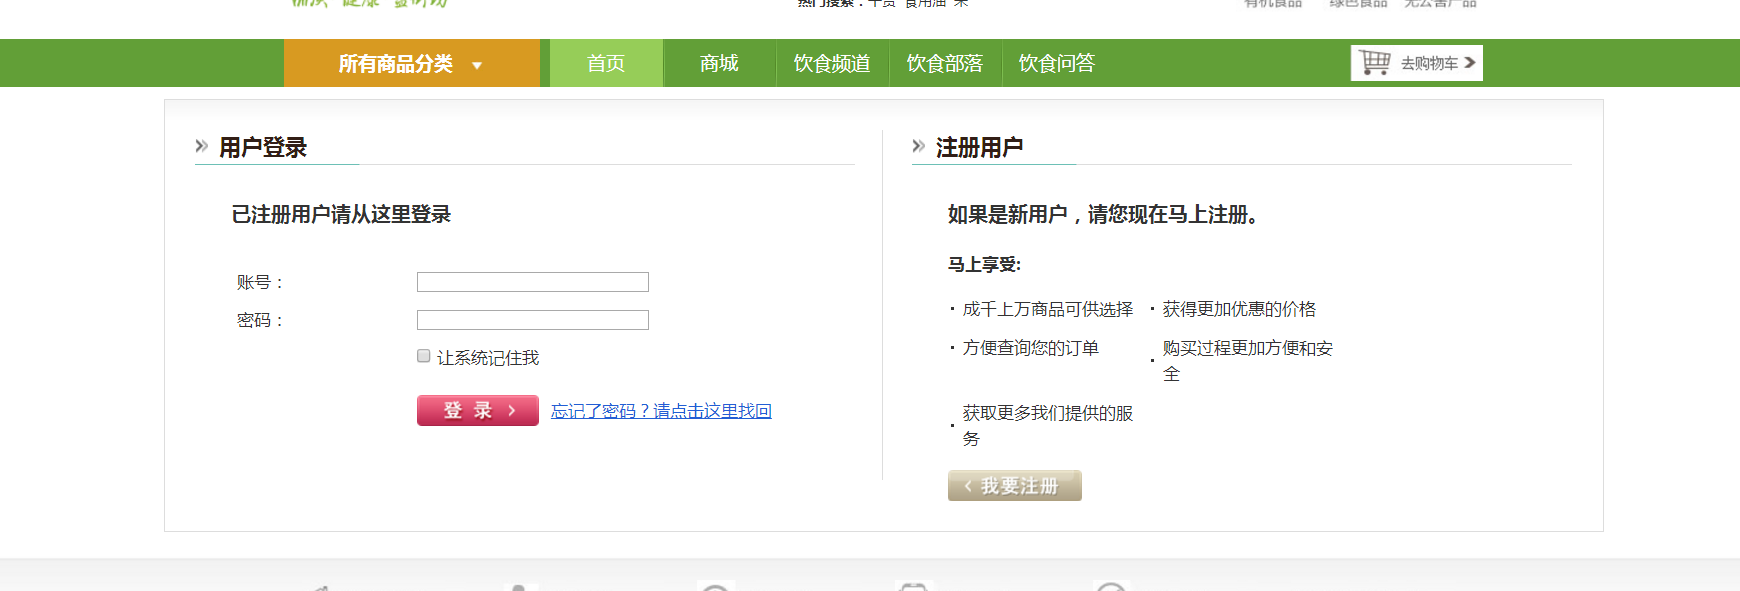The height and width of the screenshot is (591, 1740).
Task: Click the shopping cart icon
Action: (x=1375, y=62)
